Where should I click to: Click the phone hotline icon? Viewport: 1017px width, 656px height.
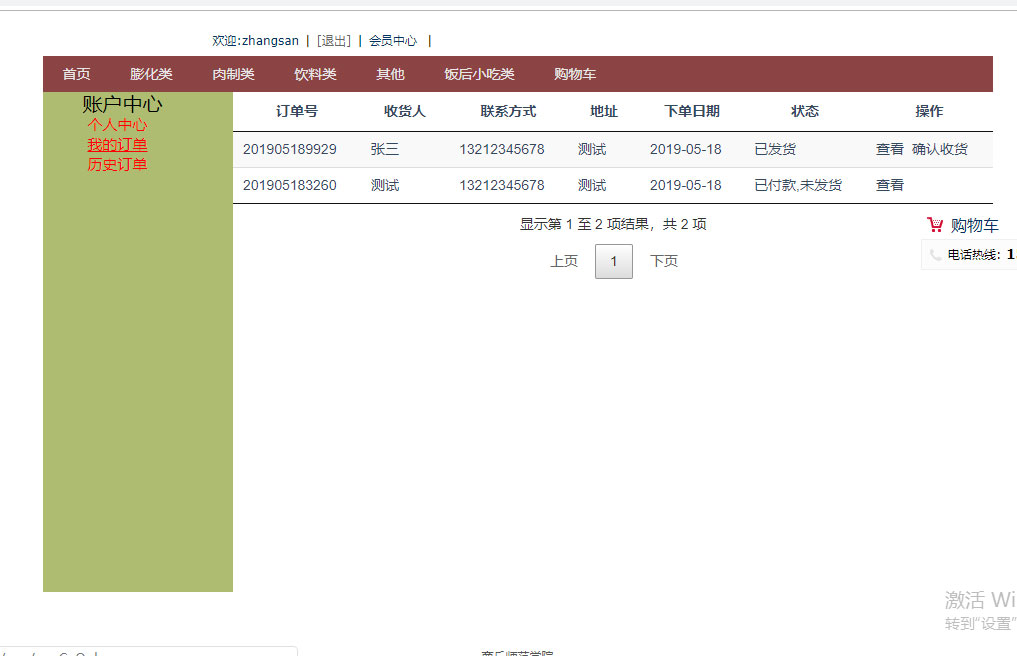point(935,255)
